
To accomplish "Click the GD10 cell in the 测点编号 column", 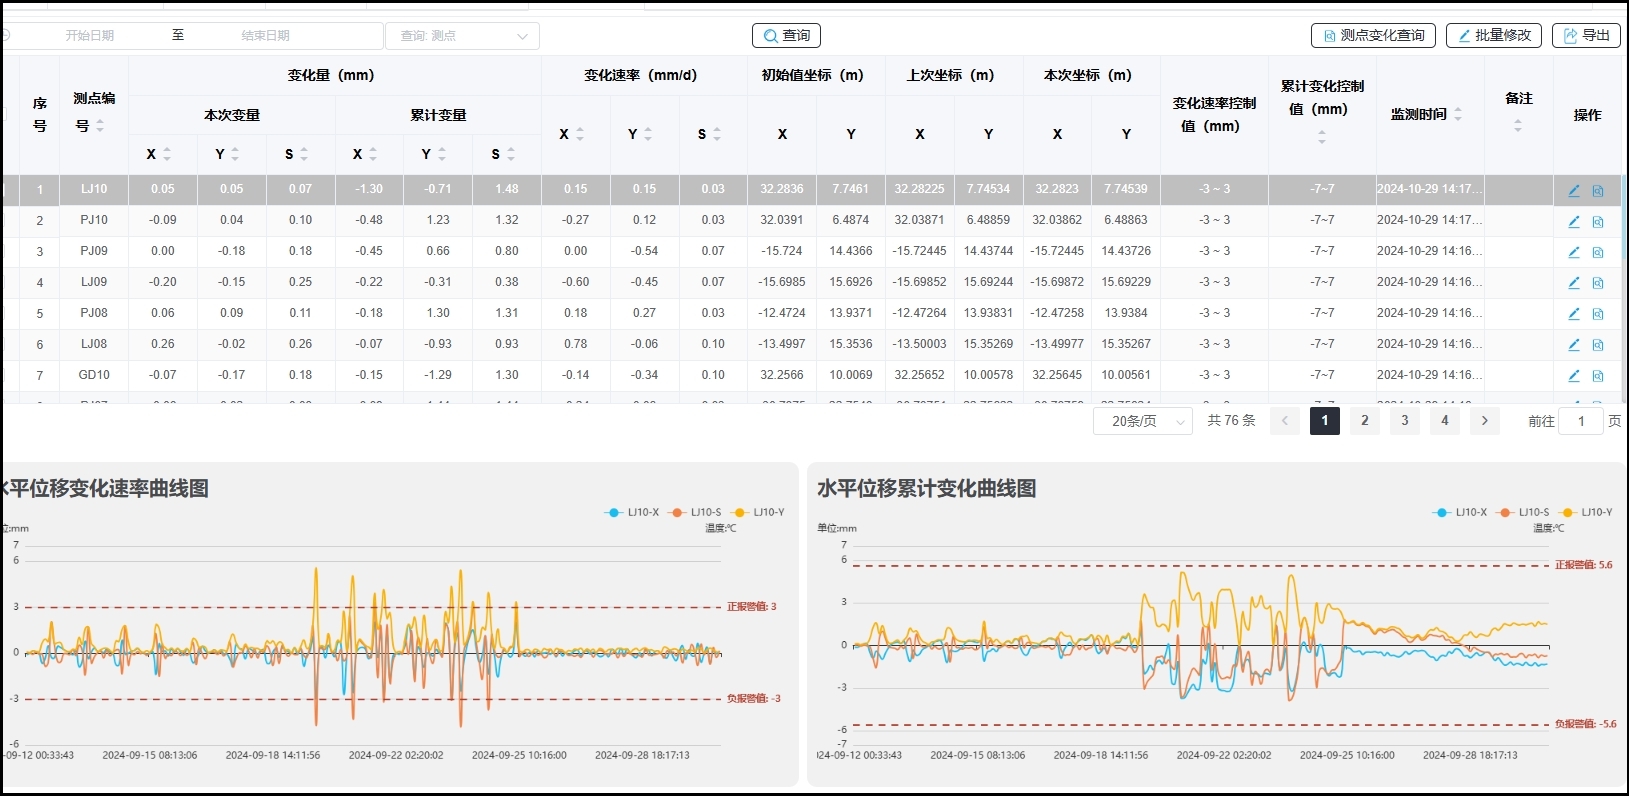I will (94, 375).
